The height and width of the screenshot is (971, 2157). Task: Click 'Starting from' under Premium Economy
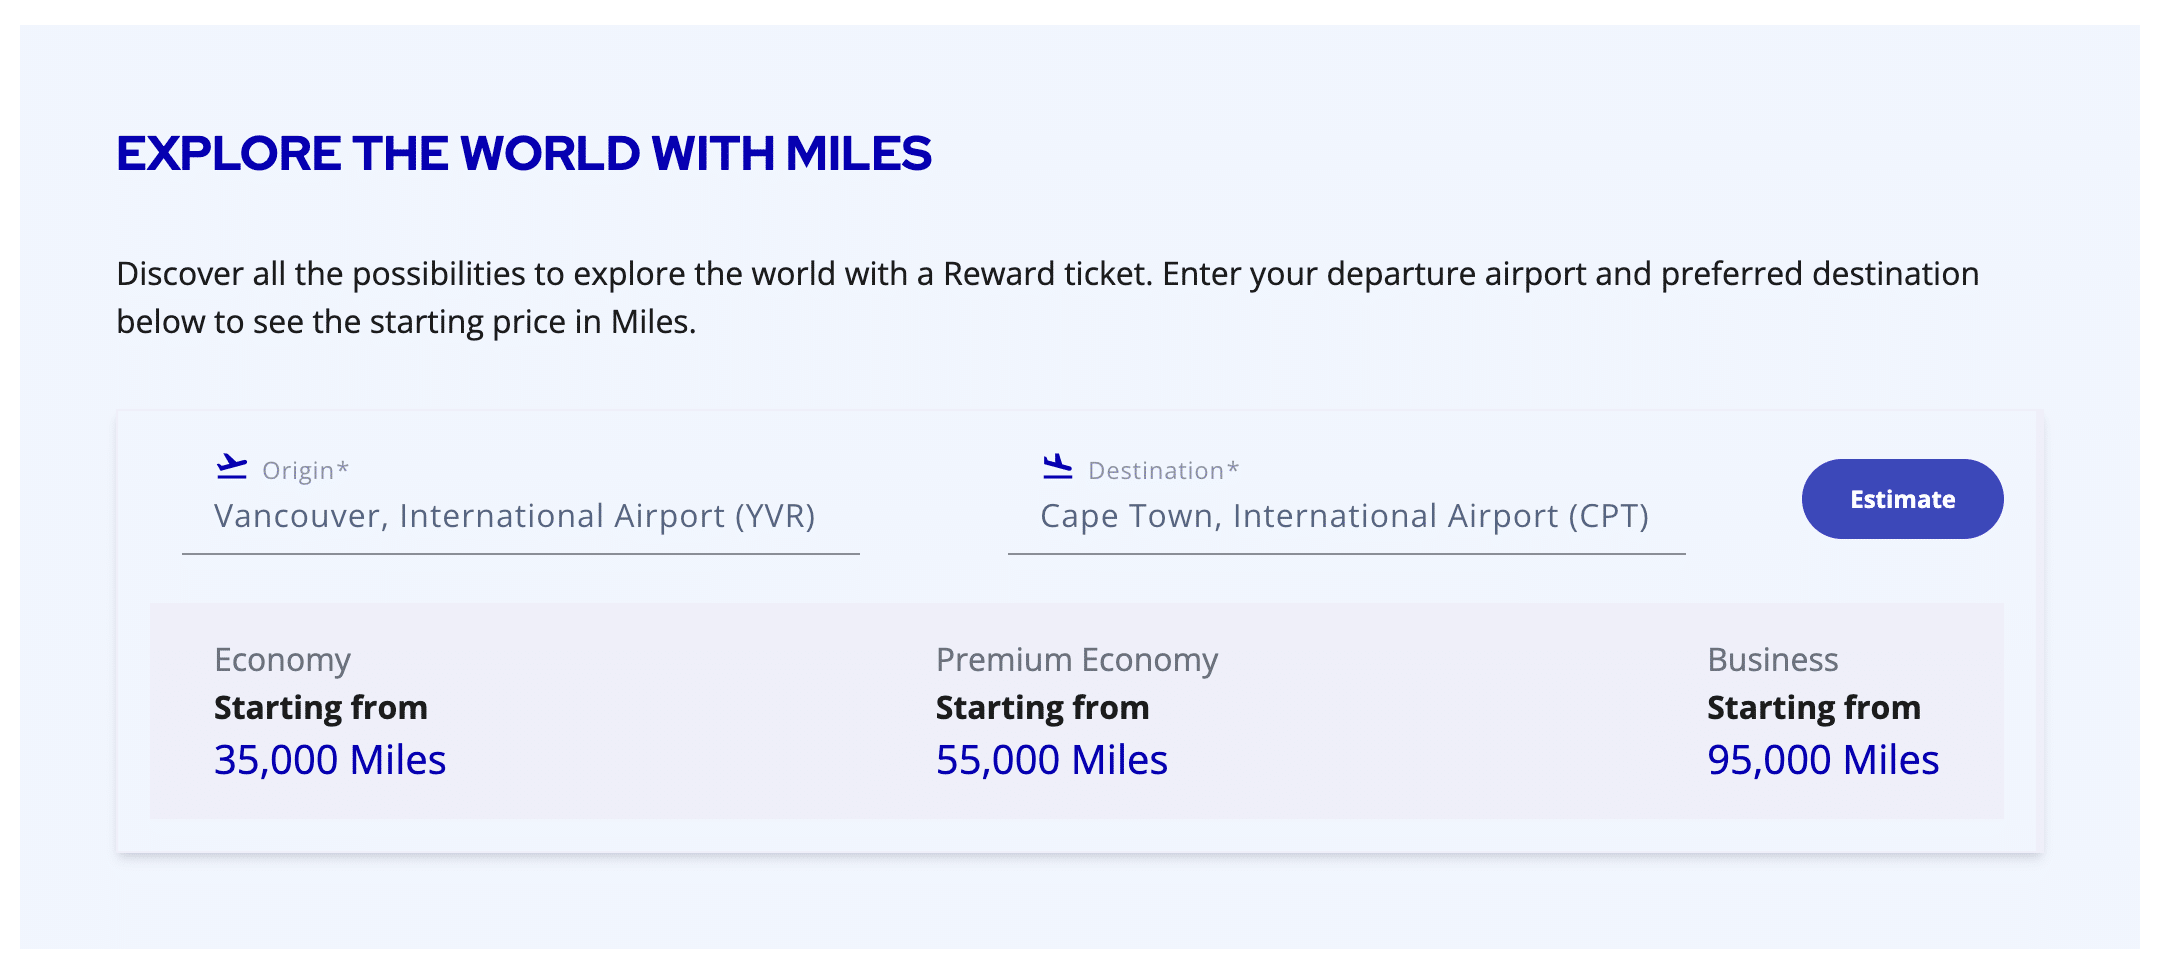click(1042, 708)
